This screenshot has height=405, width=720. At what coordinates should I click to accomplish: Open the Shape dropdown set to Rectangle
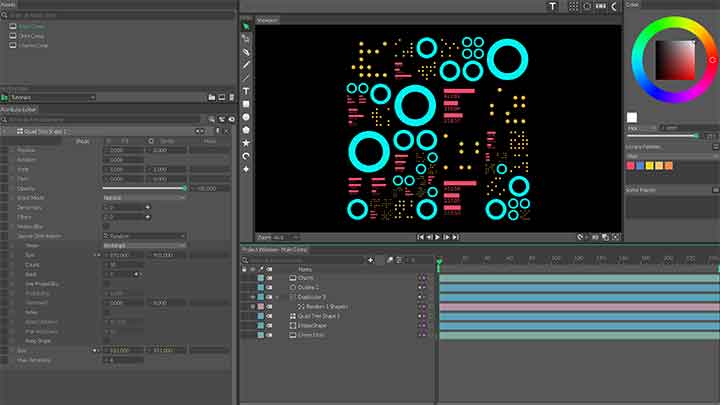tap(144, 246)
